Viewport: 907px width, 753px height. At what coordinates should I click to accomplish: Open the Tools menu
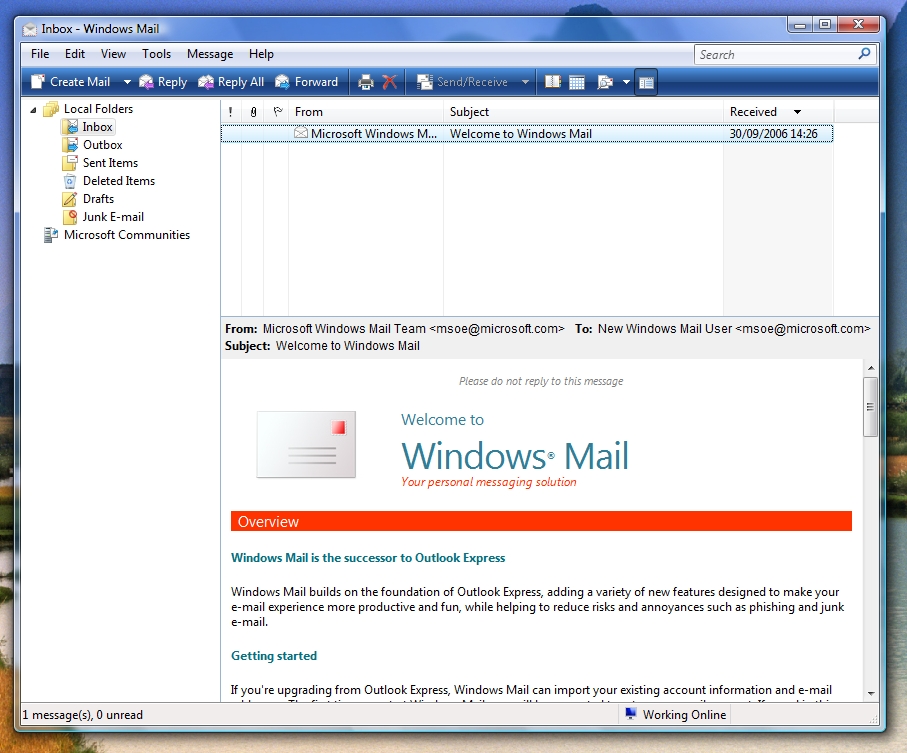(156, 54)
